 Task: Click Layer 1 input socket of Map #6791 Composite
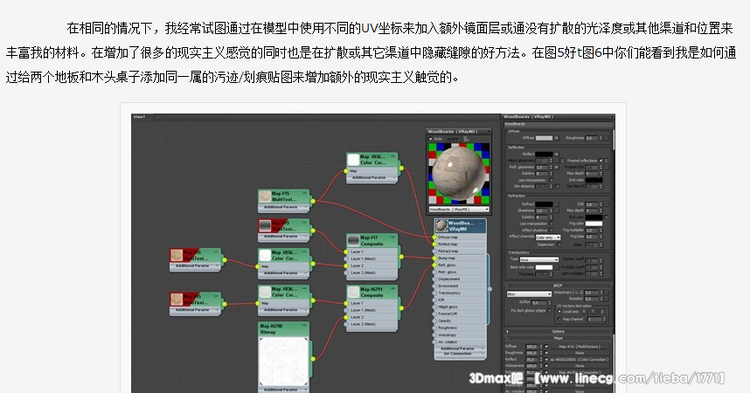coord(346,303)
